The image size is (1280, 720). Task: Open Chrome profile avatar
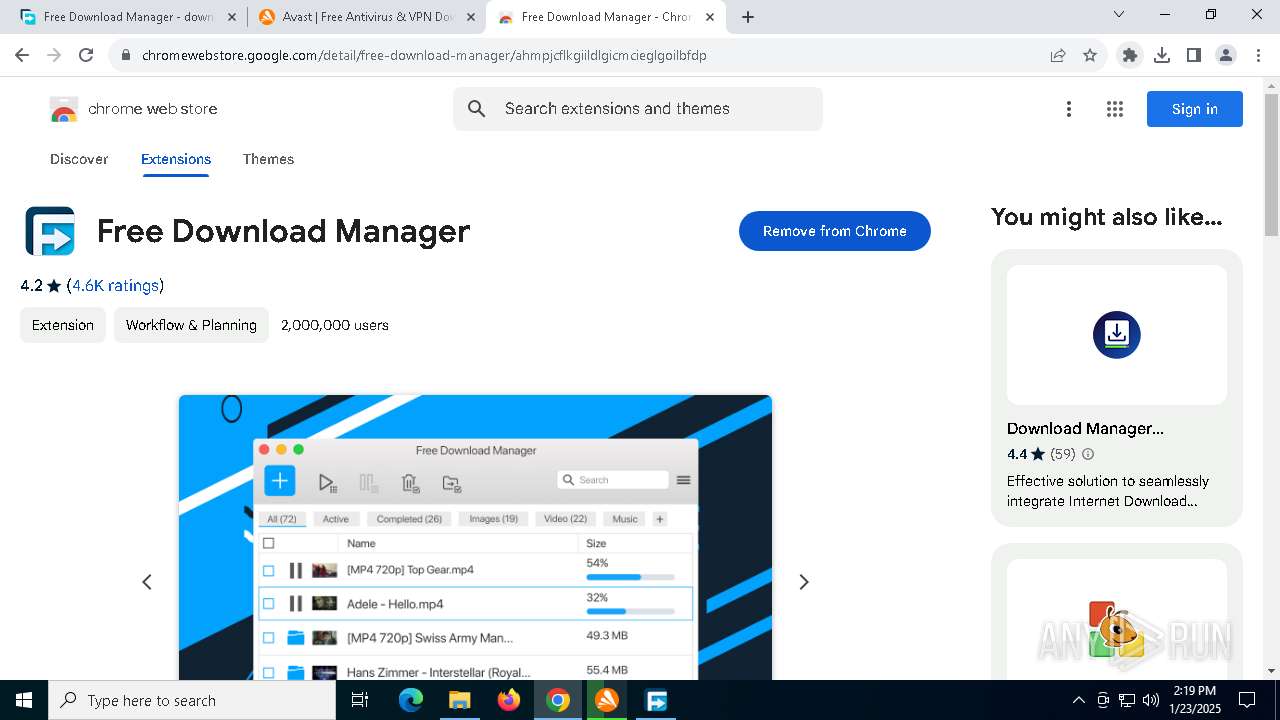coord(1226,55)
